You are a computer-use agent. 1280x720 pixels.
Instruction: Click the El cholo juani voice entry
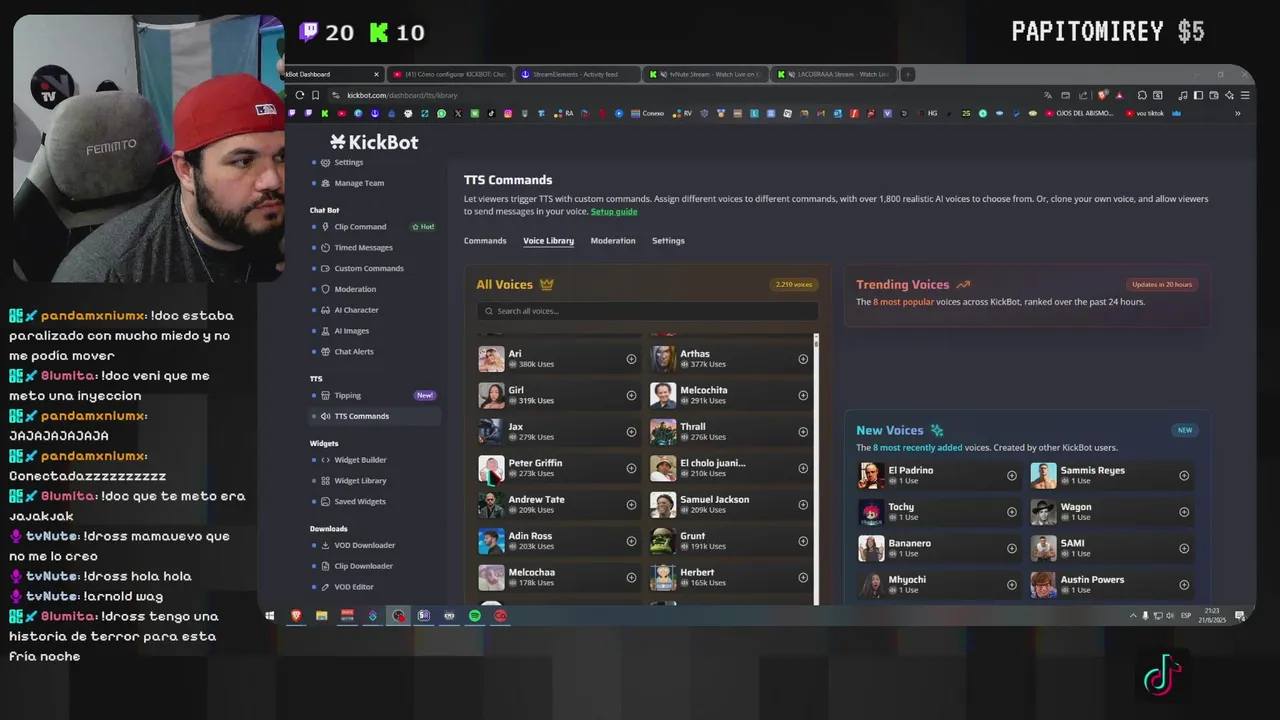coord(732,468)
